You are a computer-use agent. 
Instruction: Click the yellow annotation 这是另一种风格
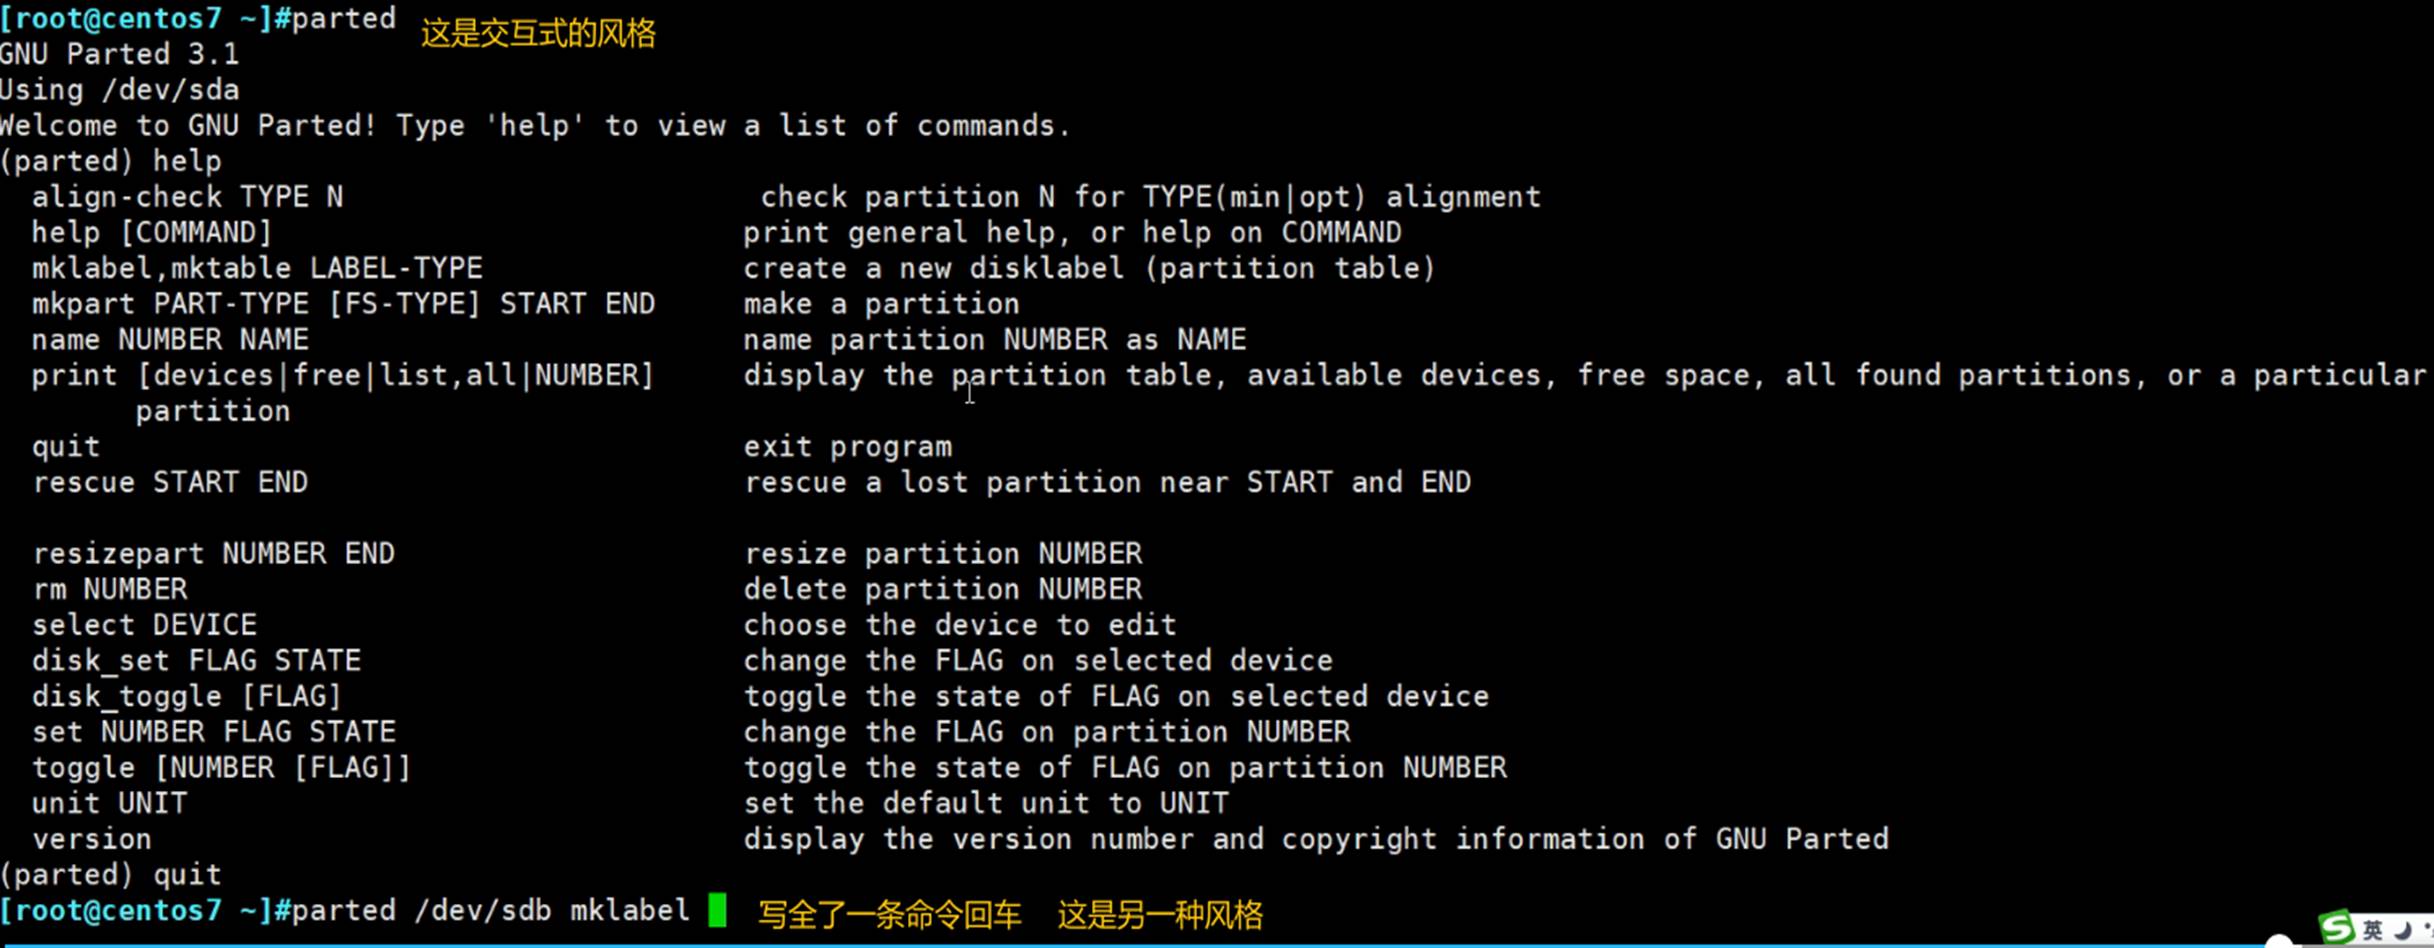tap(1160, 914)
